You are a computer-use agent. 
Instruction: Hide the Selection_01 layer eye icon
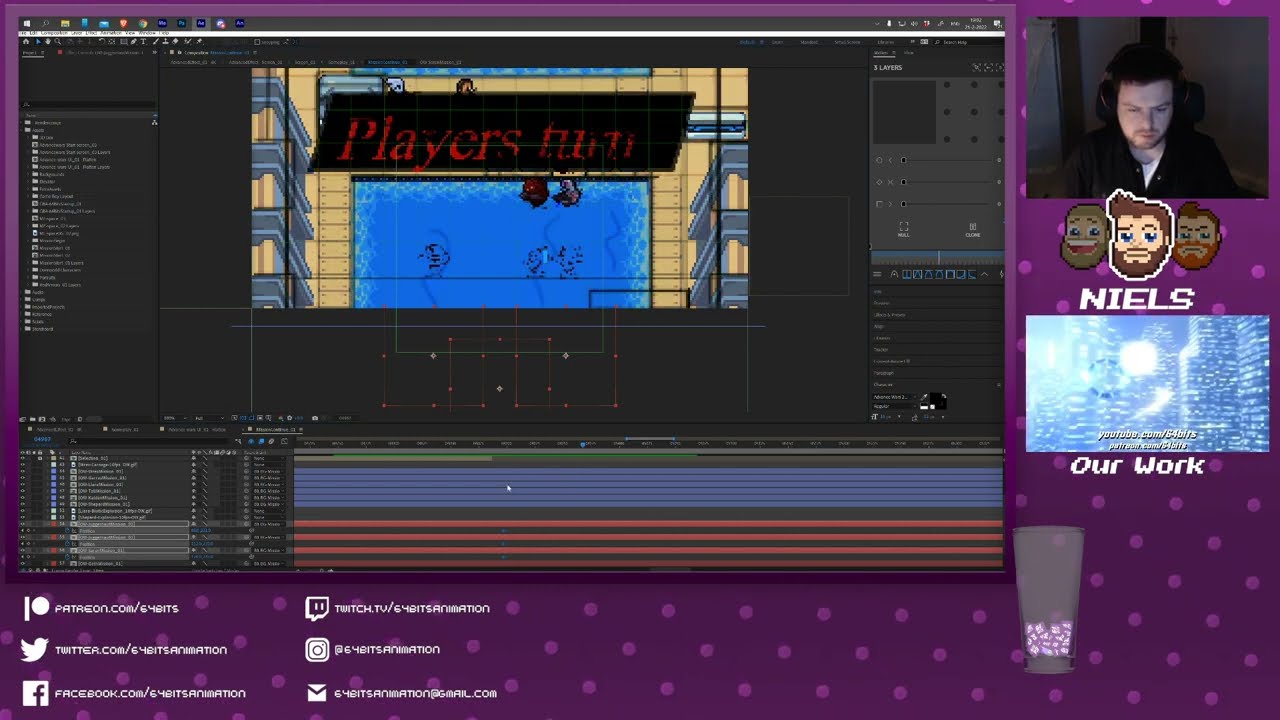(23, 458)
